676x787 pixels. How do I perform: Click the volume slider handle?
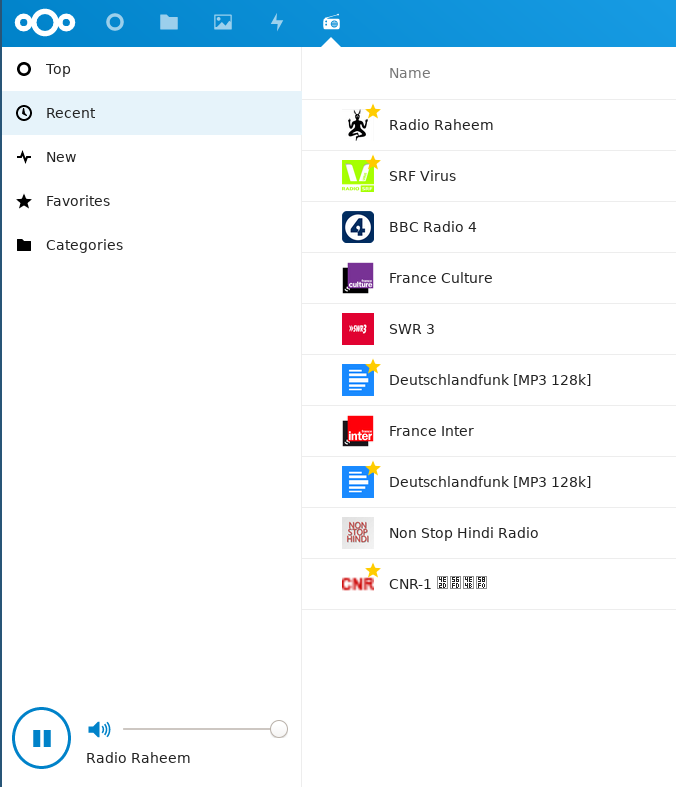point(279,729)
